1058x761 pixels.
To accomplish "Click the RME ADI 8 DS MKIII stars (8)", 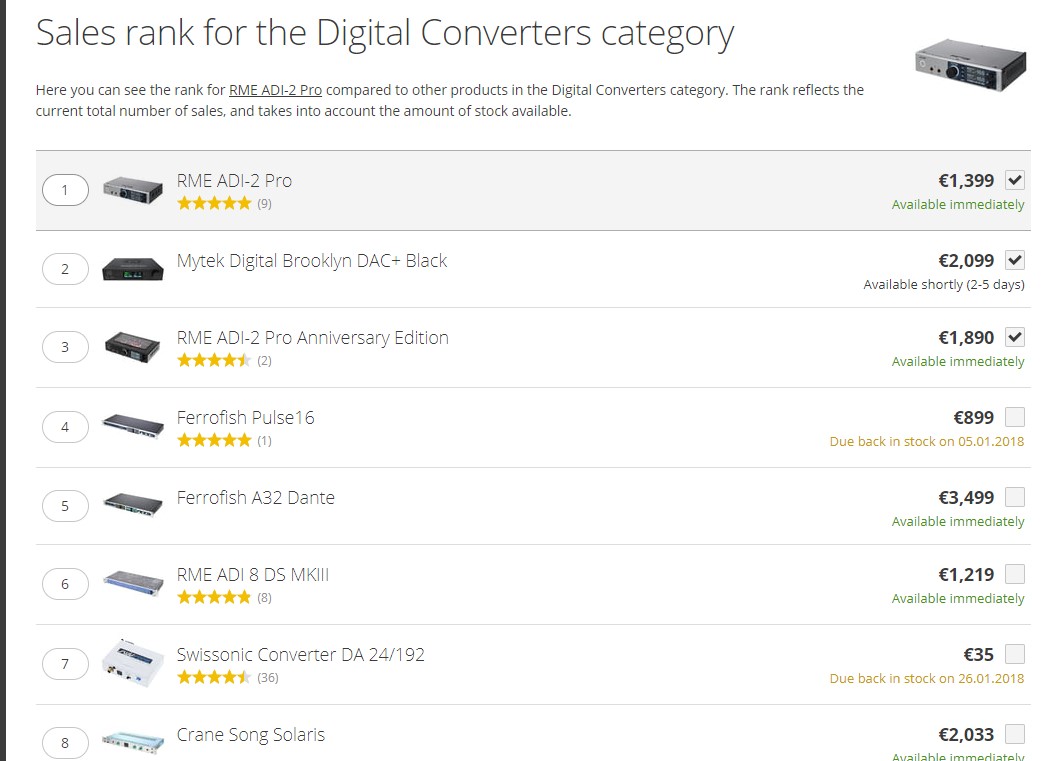I will point(214,597).
